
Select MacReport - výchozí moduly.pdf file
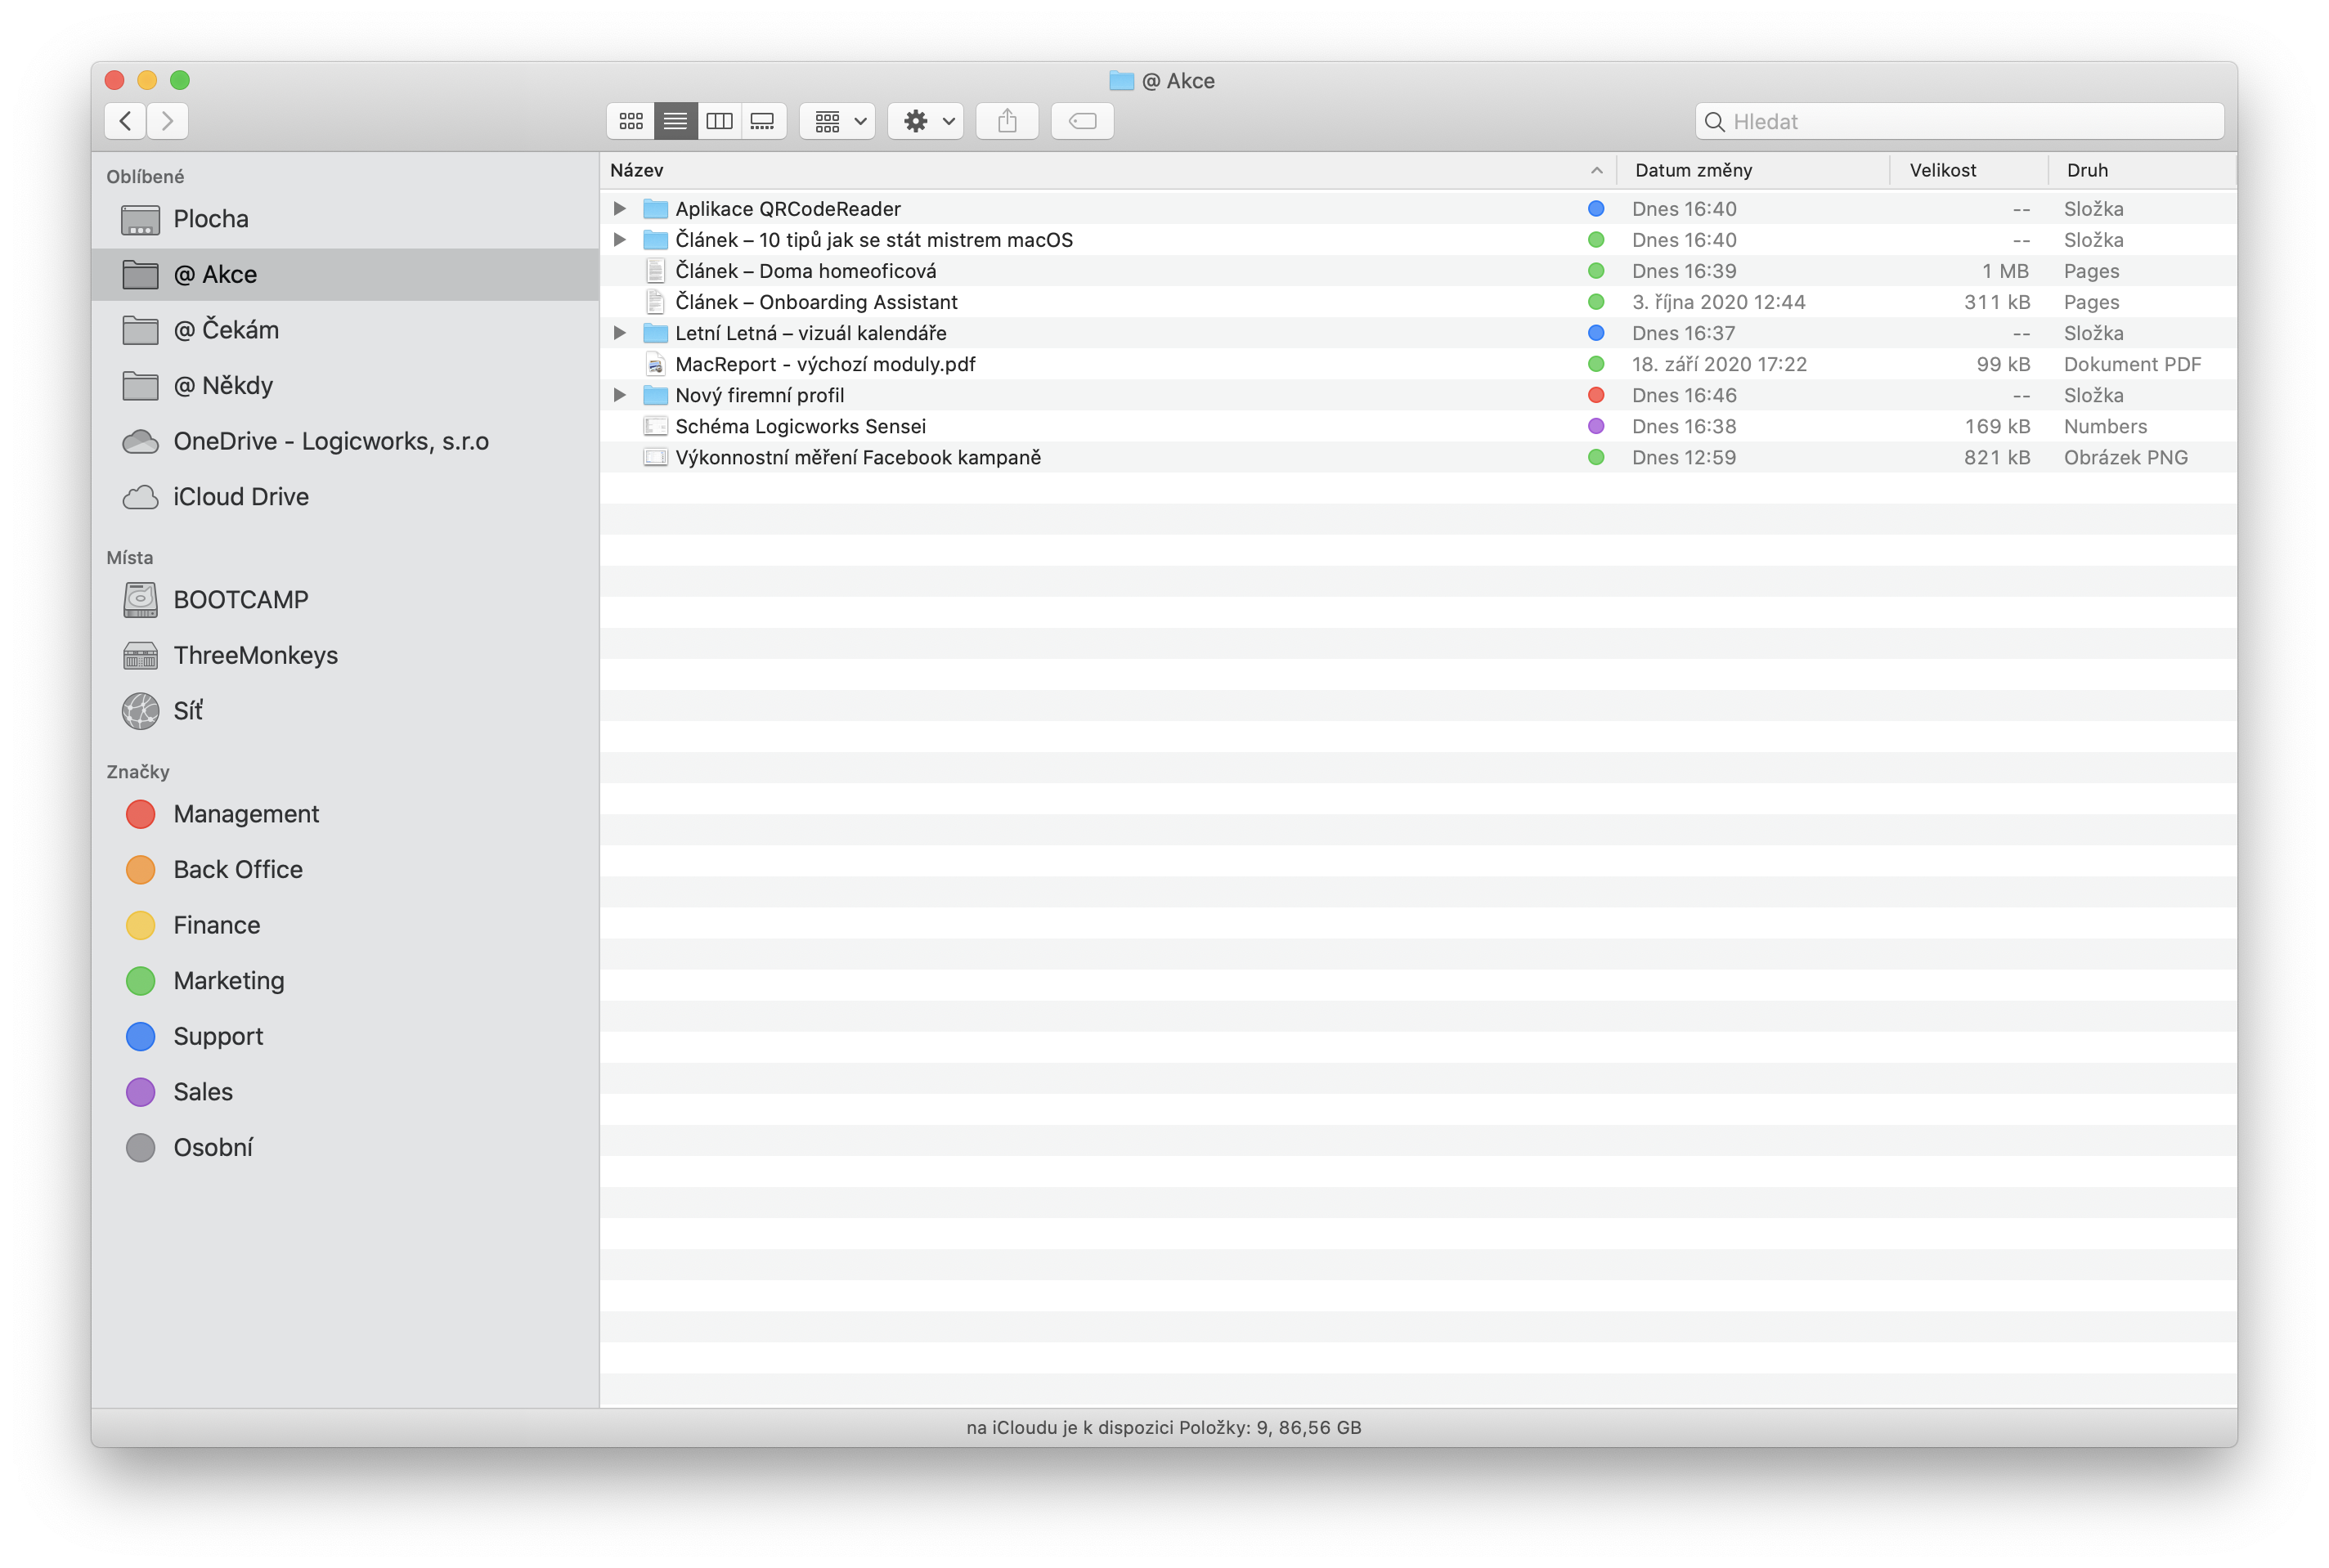point(825,364)
